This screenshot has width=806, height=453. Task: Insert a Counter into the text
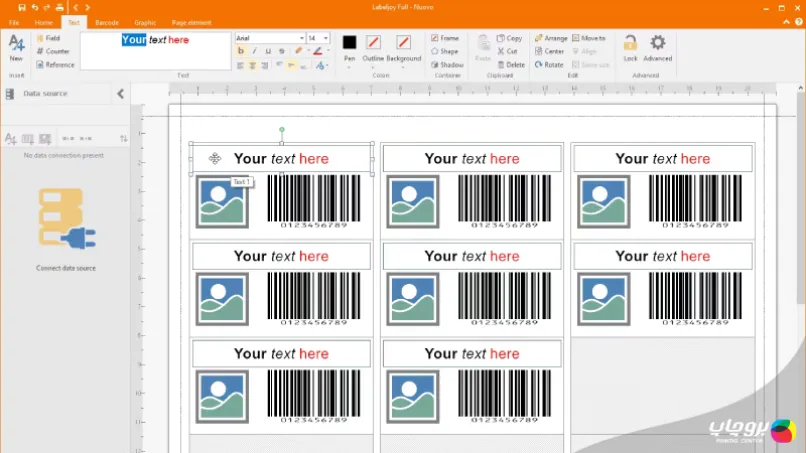click(53, 51)
